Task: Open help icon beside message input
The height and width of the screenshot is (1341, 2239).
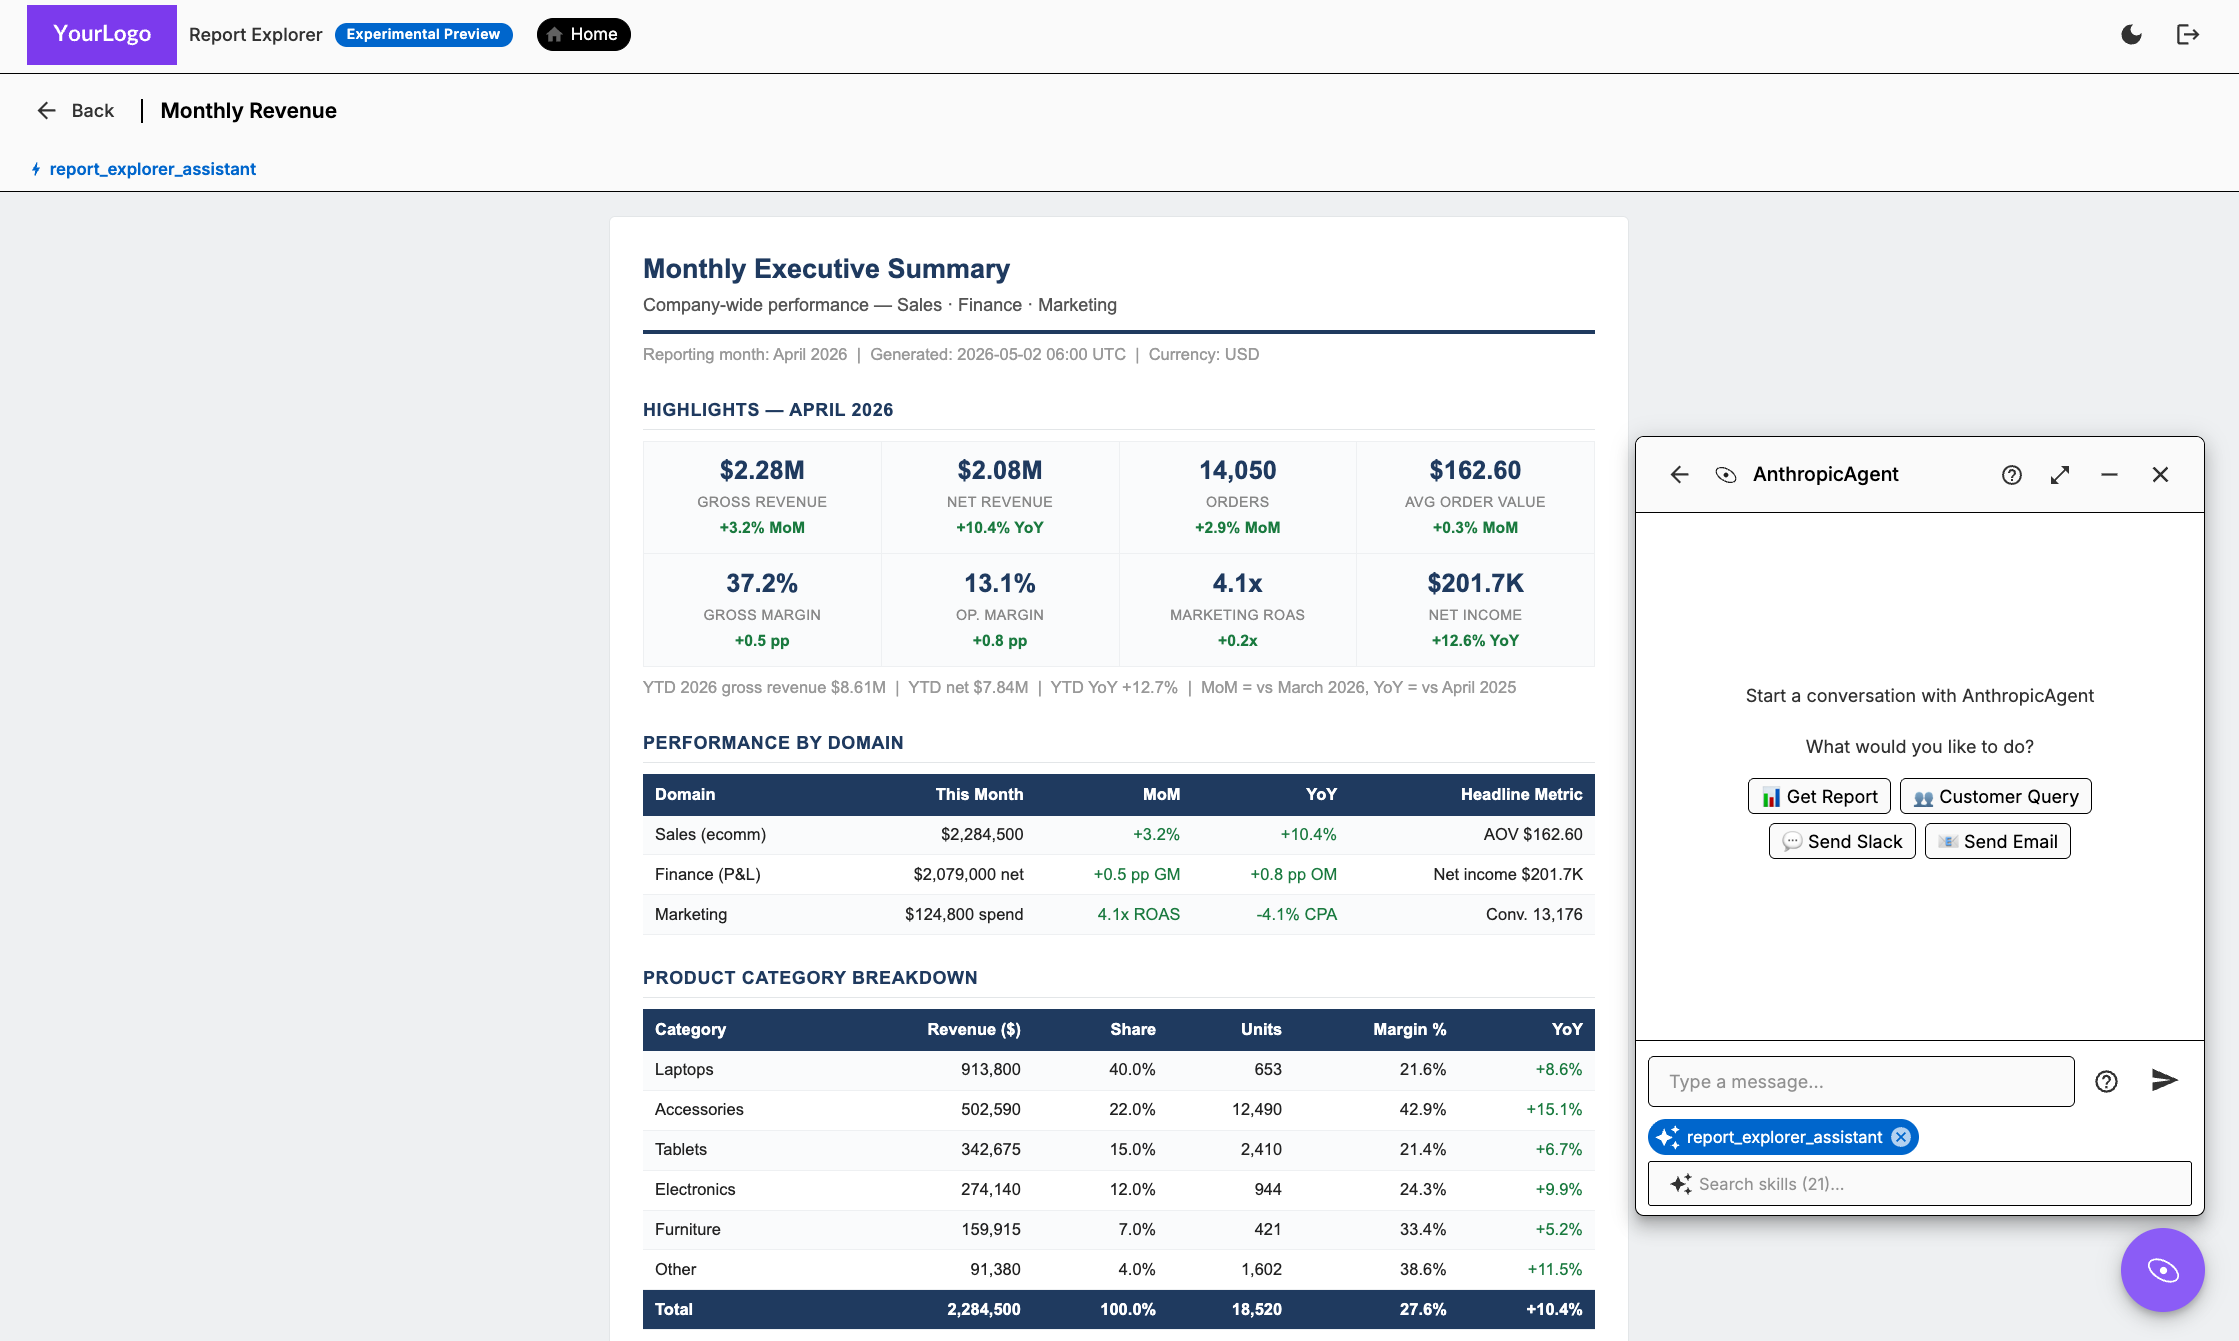Action: [2107, 1082]
